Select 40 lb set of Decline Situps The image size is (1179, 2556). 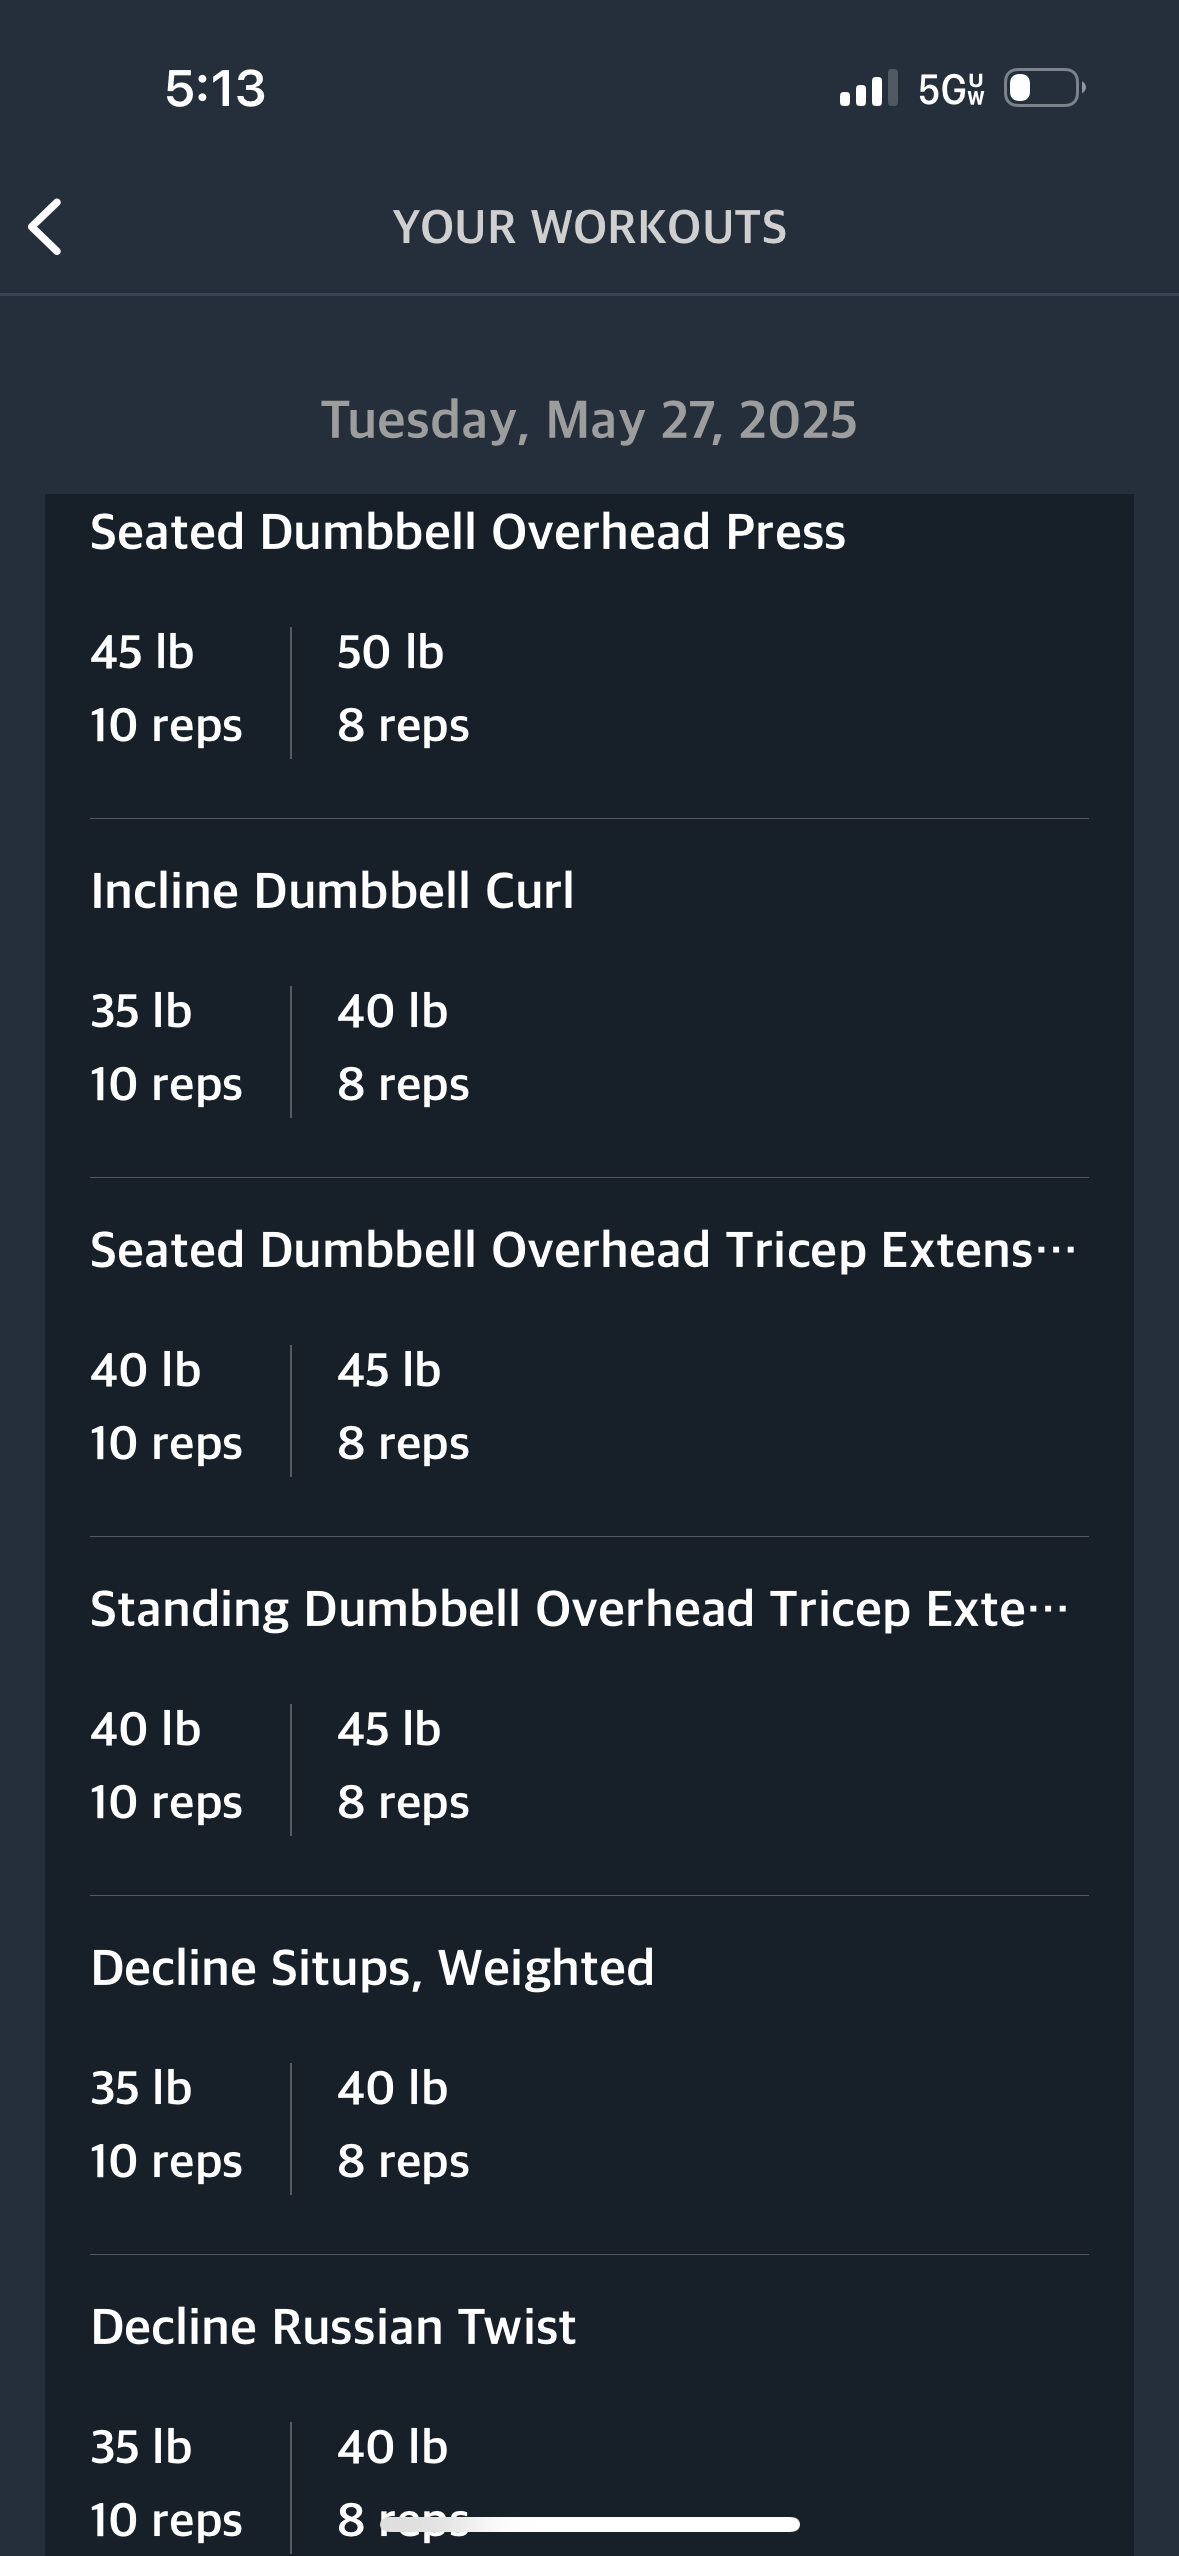point(403,2125)
